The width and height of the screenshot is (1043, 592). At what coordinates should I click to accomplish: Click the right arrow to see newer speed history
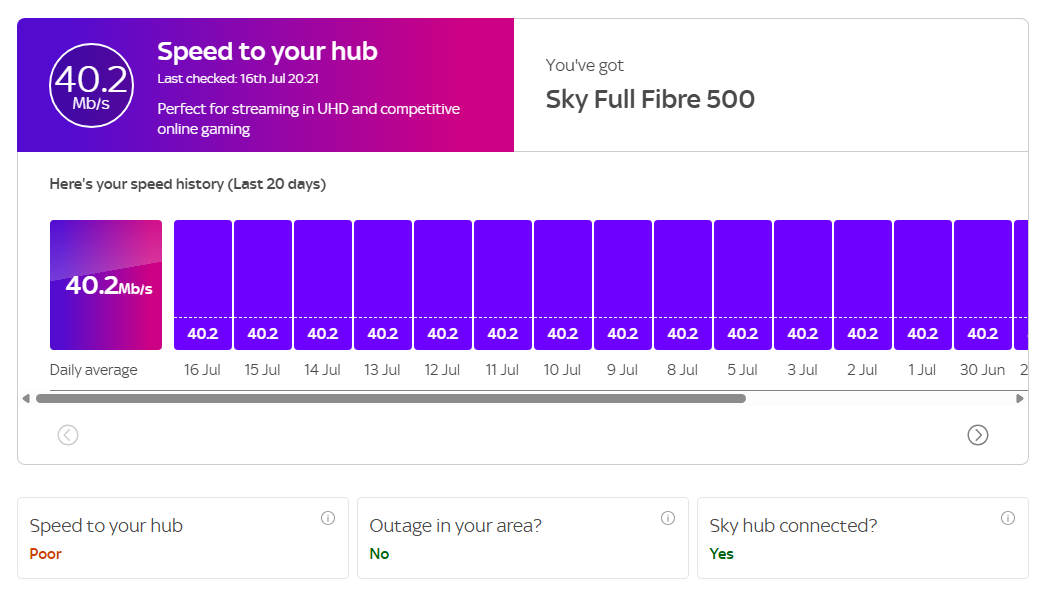coord(977,435)
